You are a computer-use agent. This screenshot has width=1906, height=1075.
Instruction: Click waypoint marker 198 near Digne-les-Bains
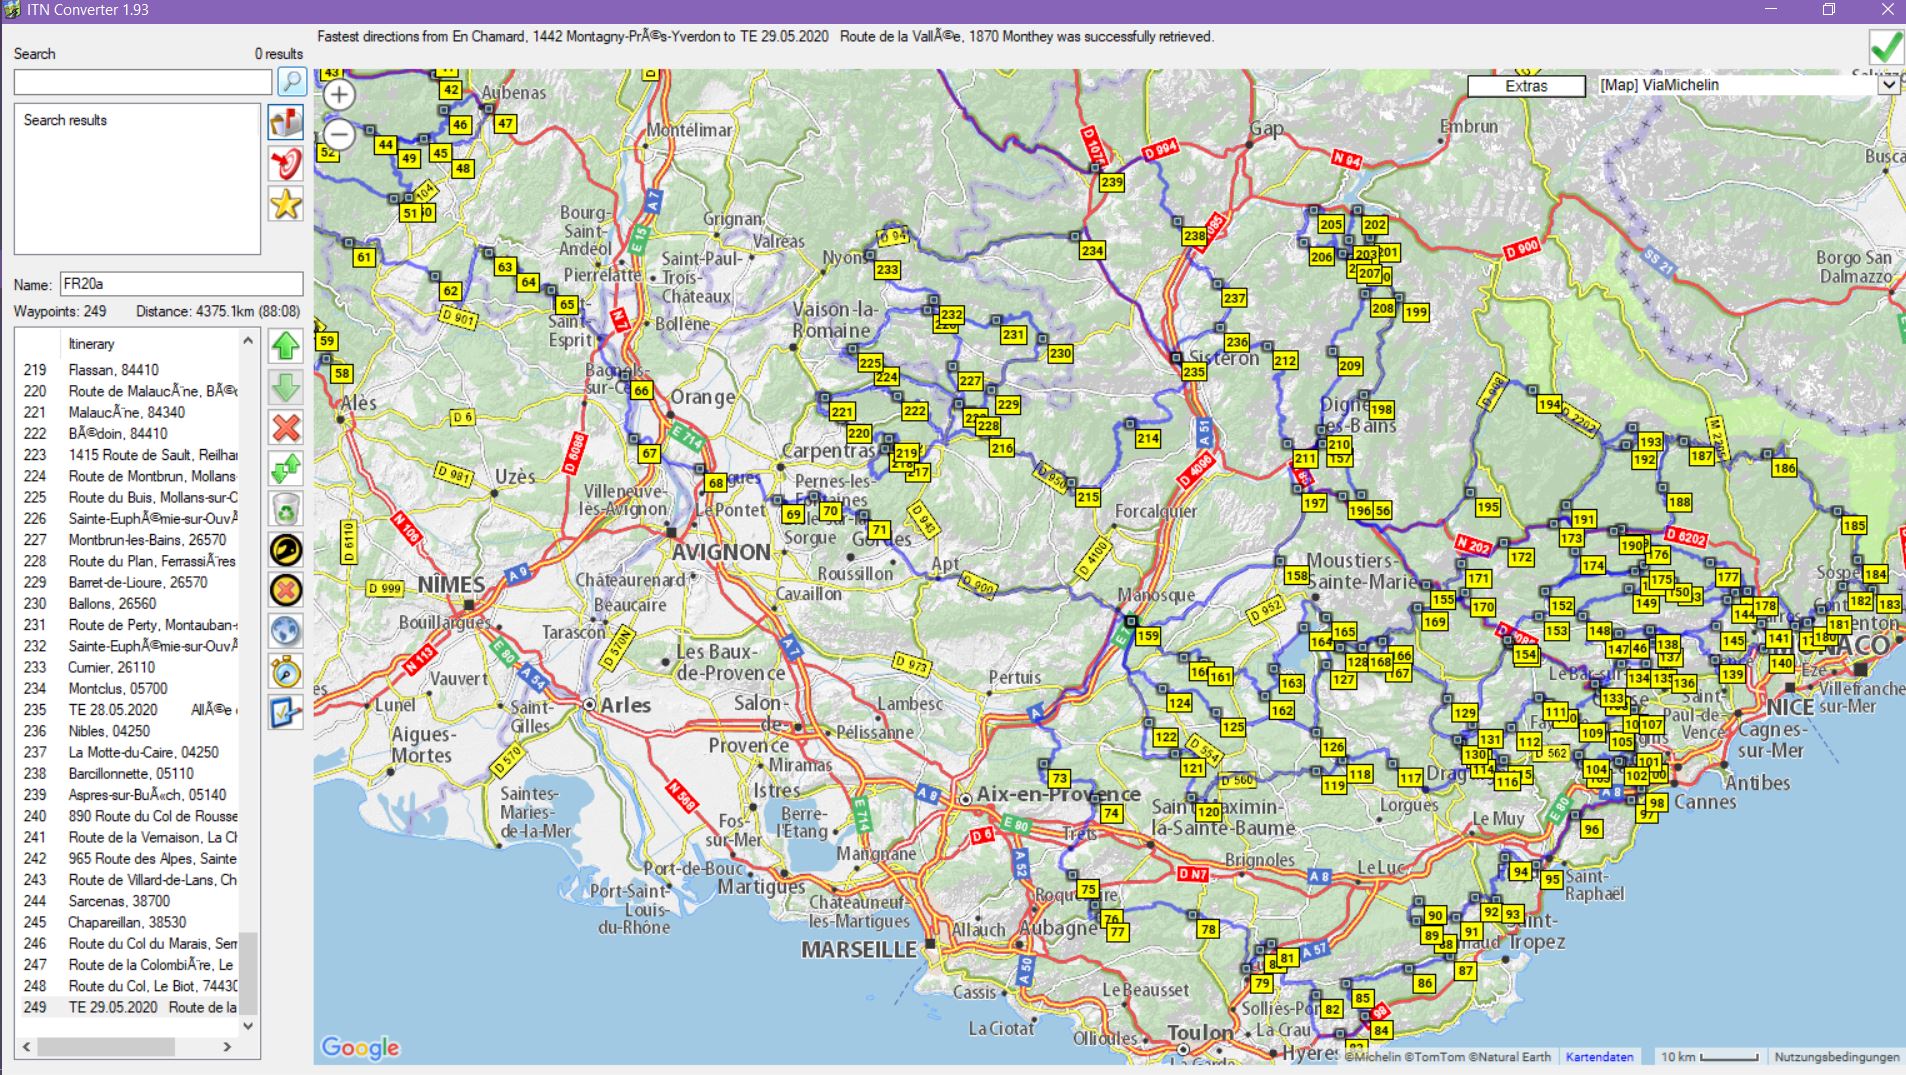[x=1381, y=410]
